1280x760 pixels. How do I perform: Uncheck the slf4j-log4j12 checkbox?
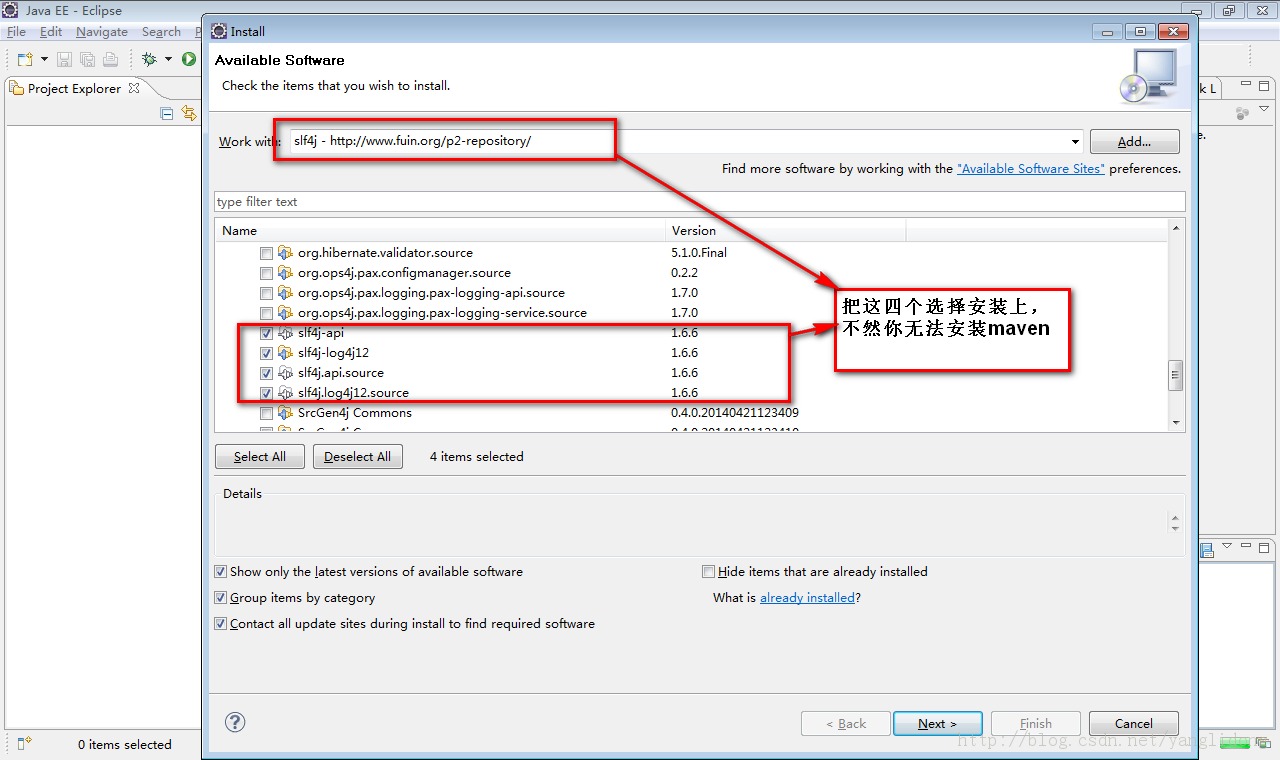(266, 353)
